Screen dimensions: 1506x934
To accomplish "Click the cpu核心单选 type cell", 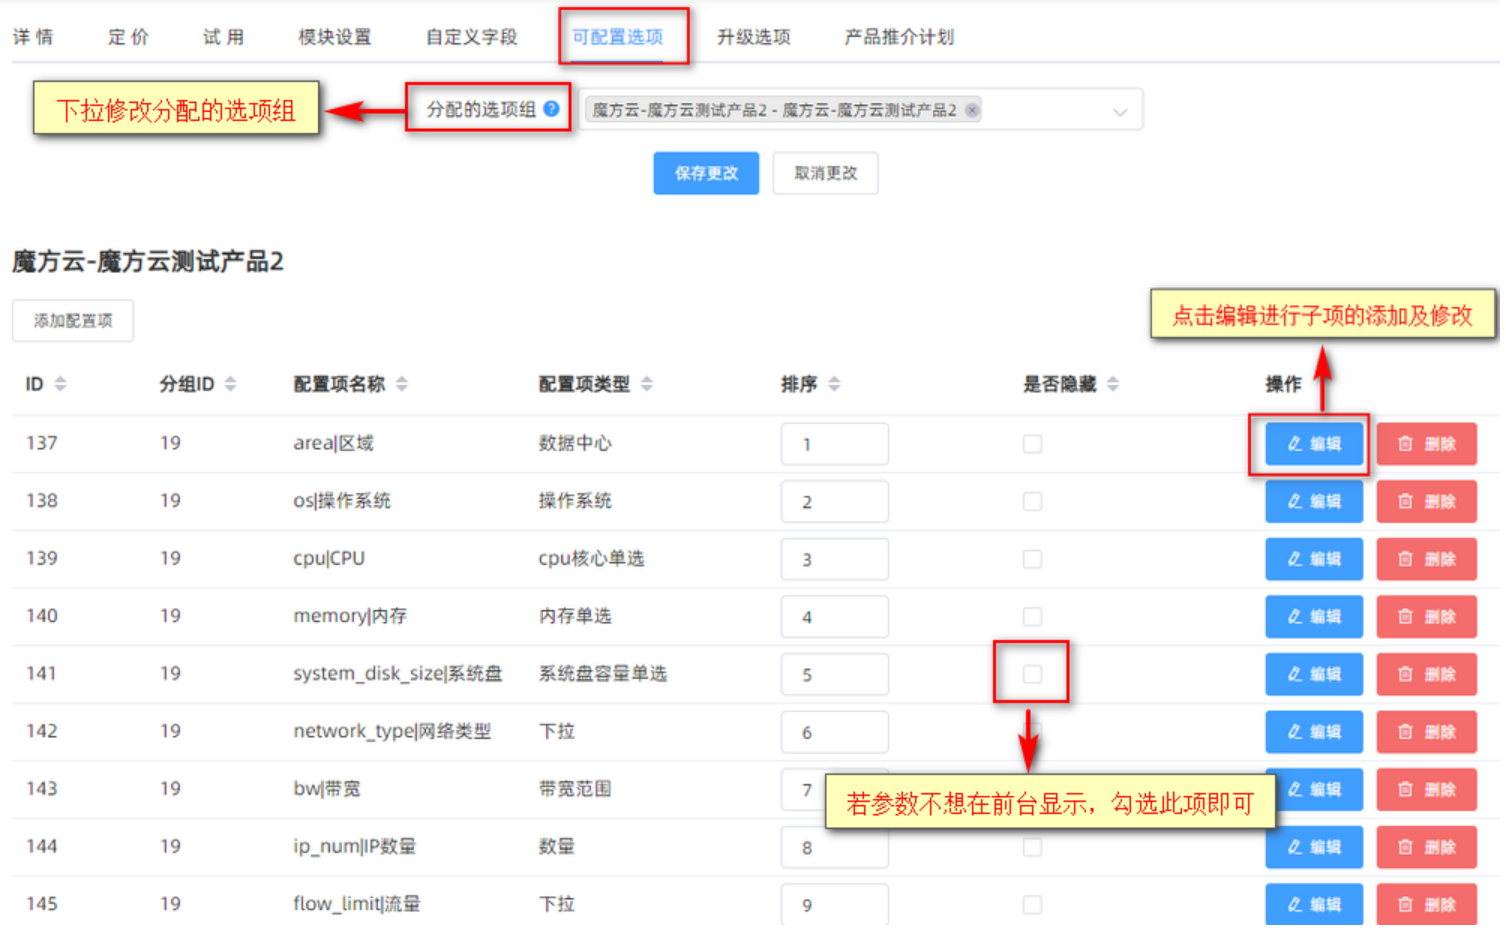I will click(591, 558).
